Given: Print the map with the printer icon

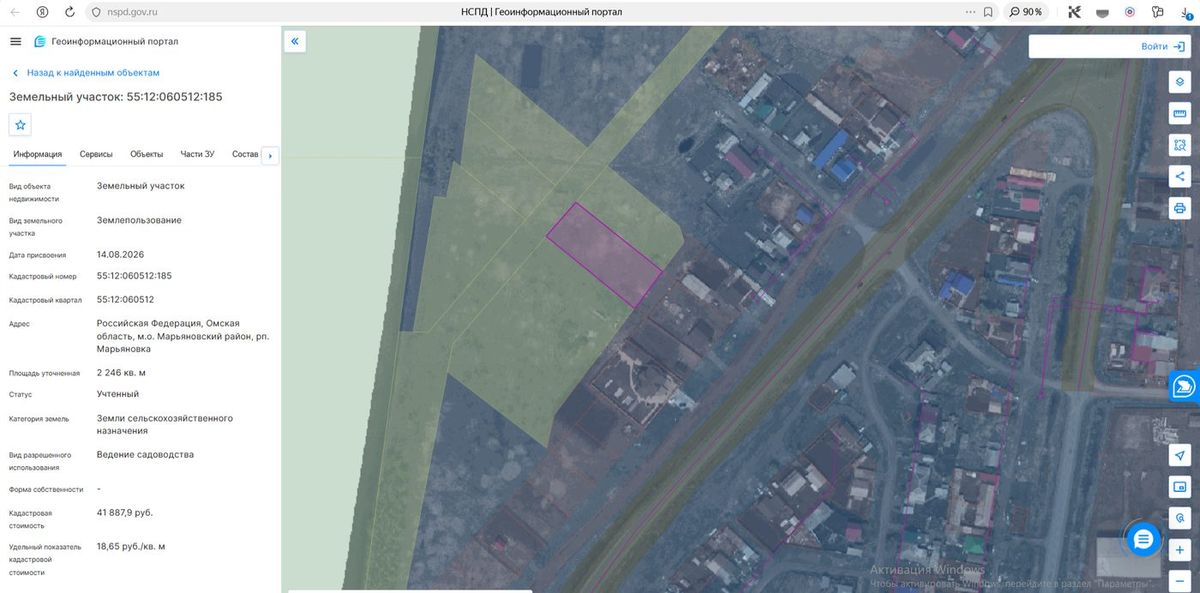Looking at the screenshot, I should (1180, 208).
